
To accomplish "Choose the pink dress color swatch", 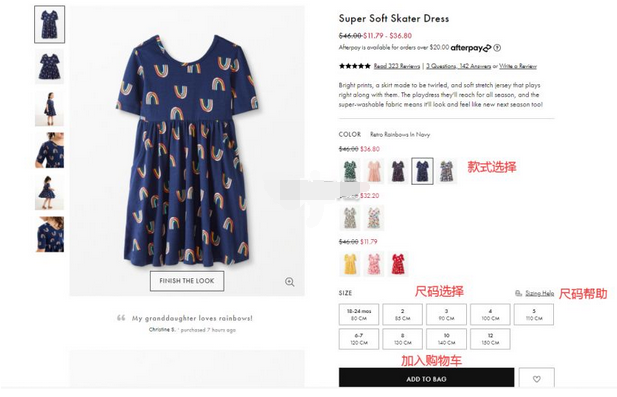I will click(374, 171).
